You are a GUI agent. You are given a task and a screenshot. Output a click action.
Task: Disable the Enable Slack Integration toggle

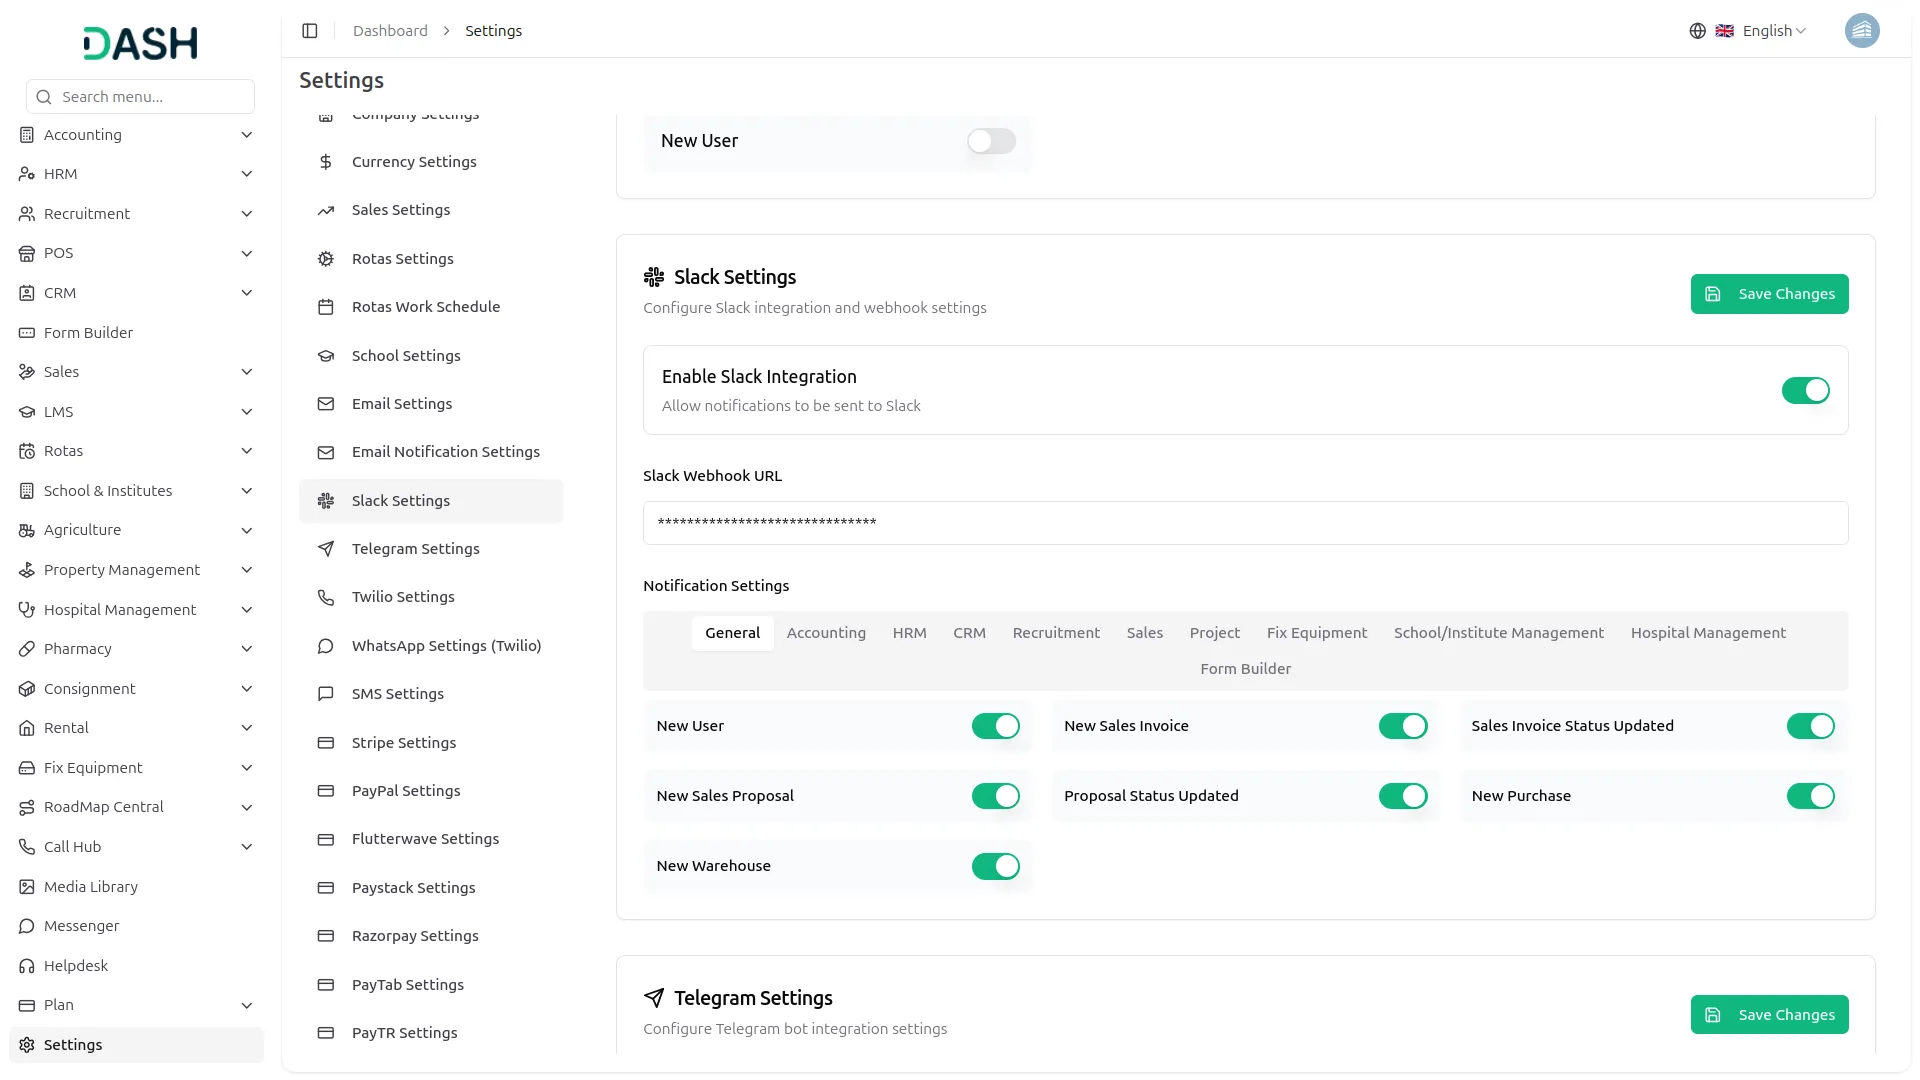click(1805, 390)
